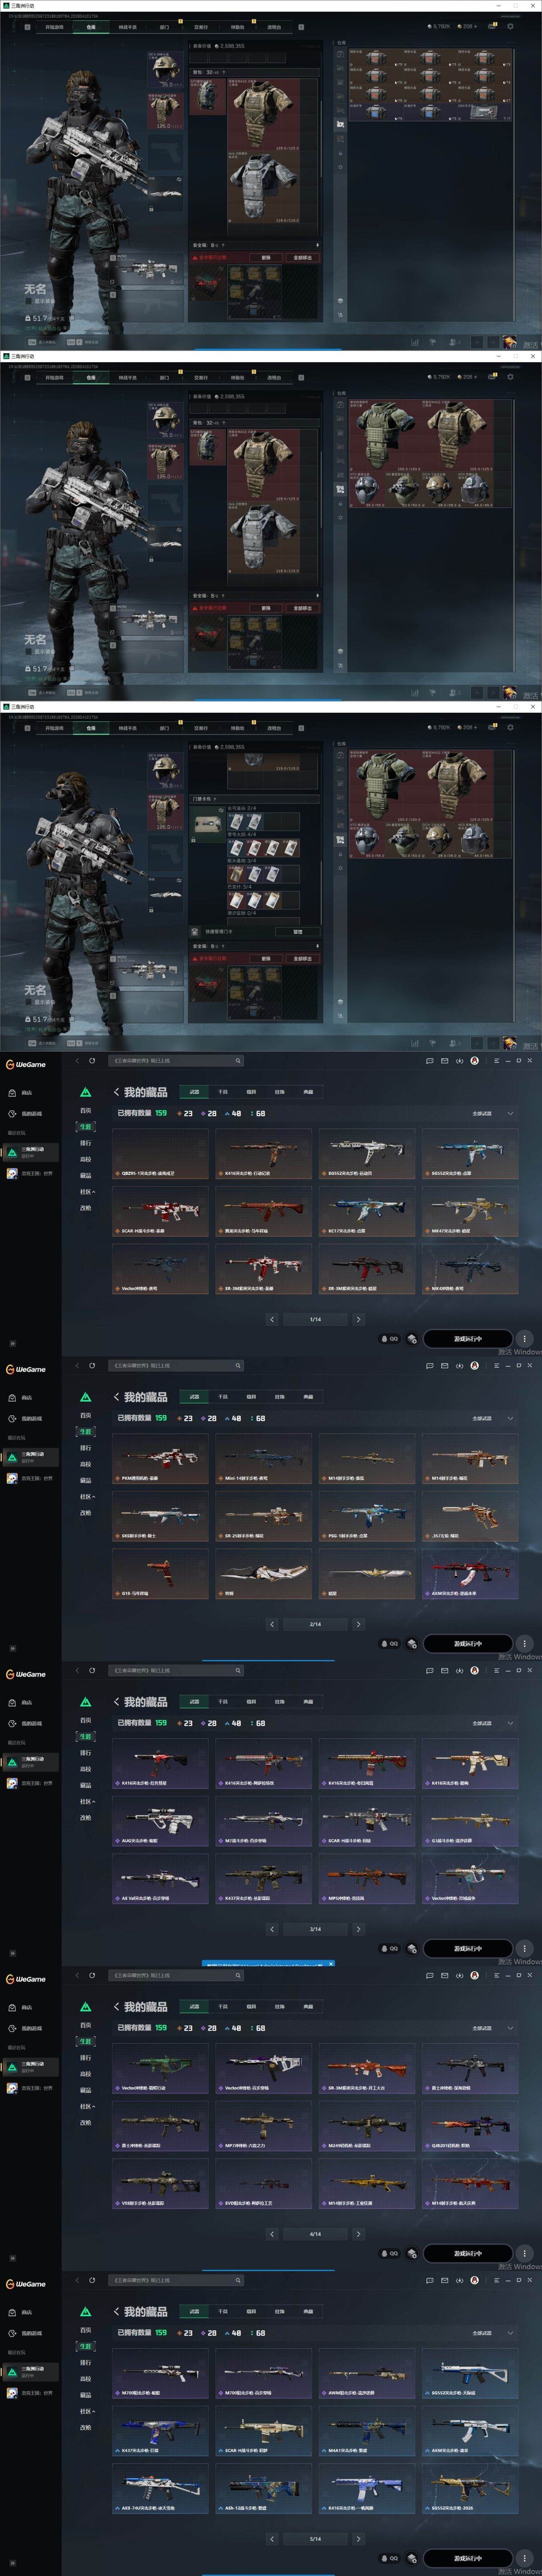
Task: Click 游戏运行中 button on page 4/14
Action: tap(468, 2253)
